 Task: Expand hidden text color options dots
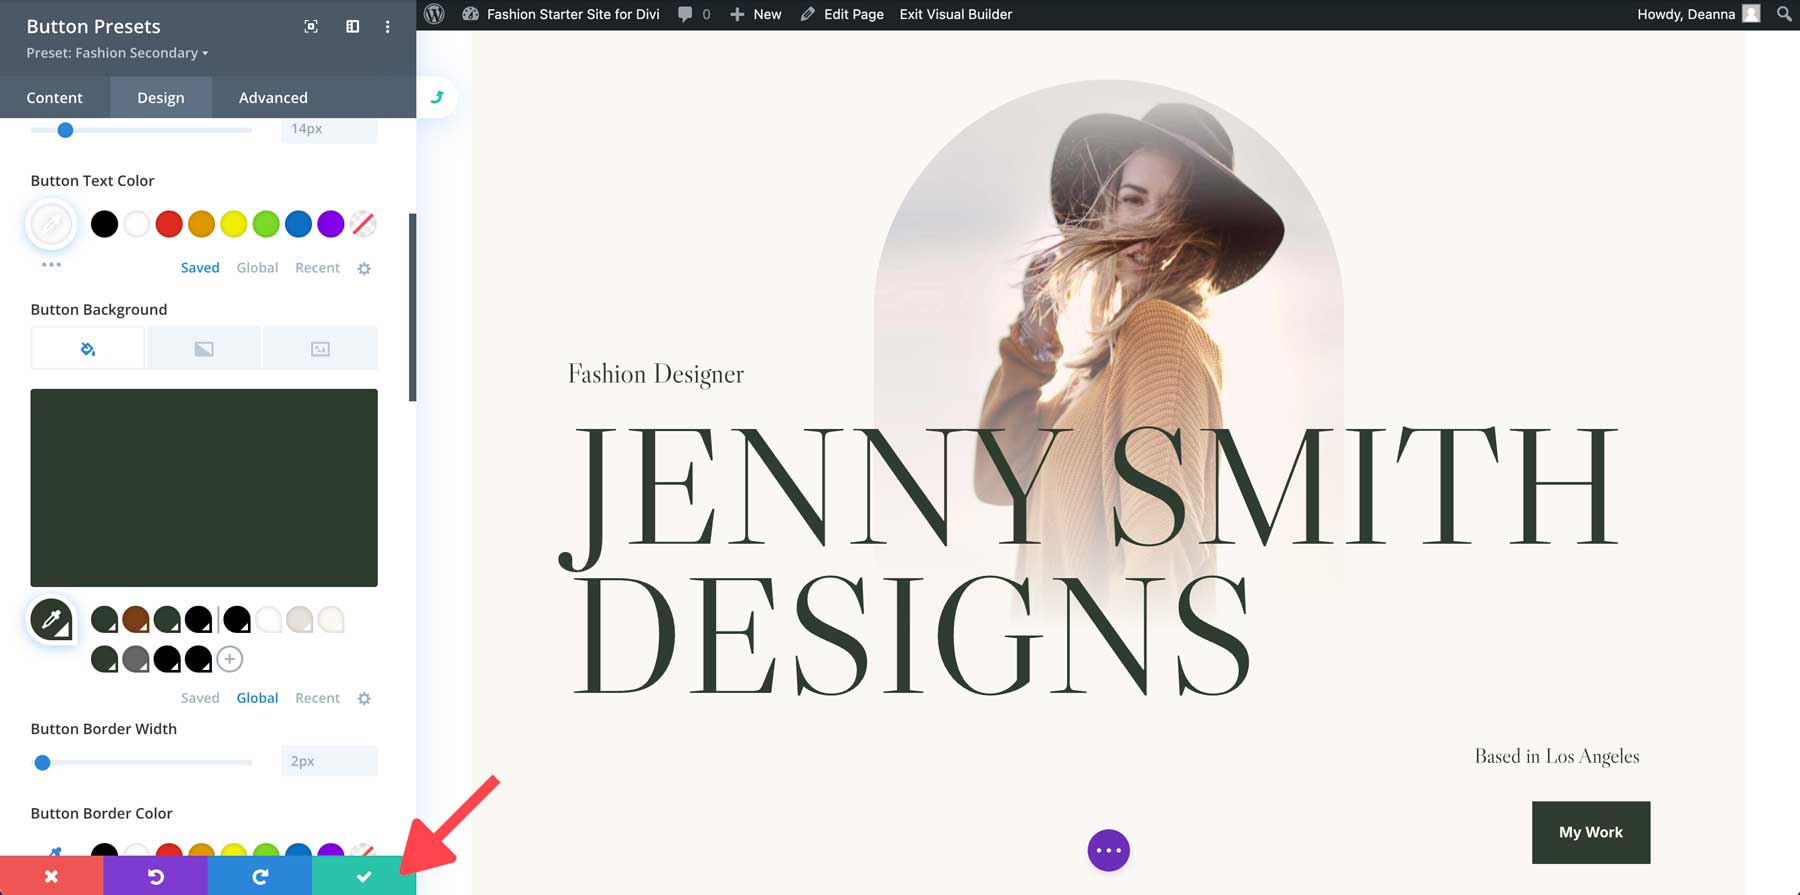[51, 264]
